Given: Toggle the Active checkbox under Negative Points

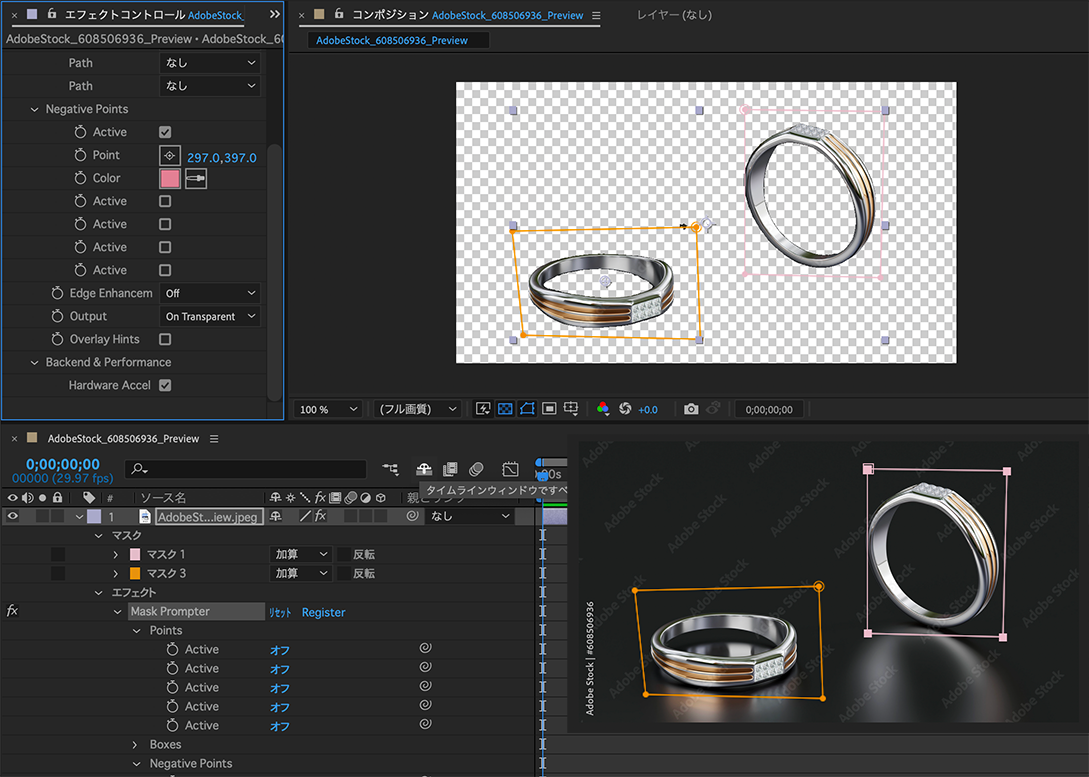Looking at the screenshot, I should [x=165, y=131].
